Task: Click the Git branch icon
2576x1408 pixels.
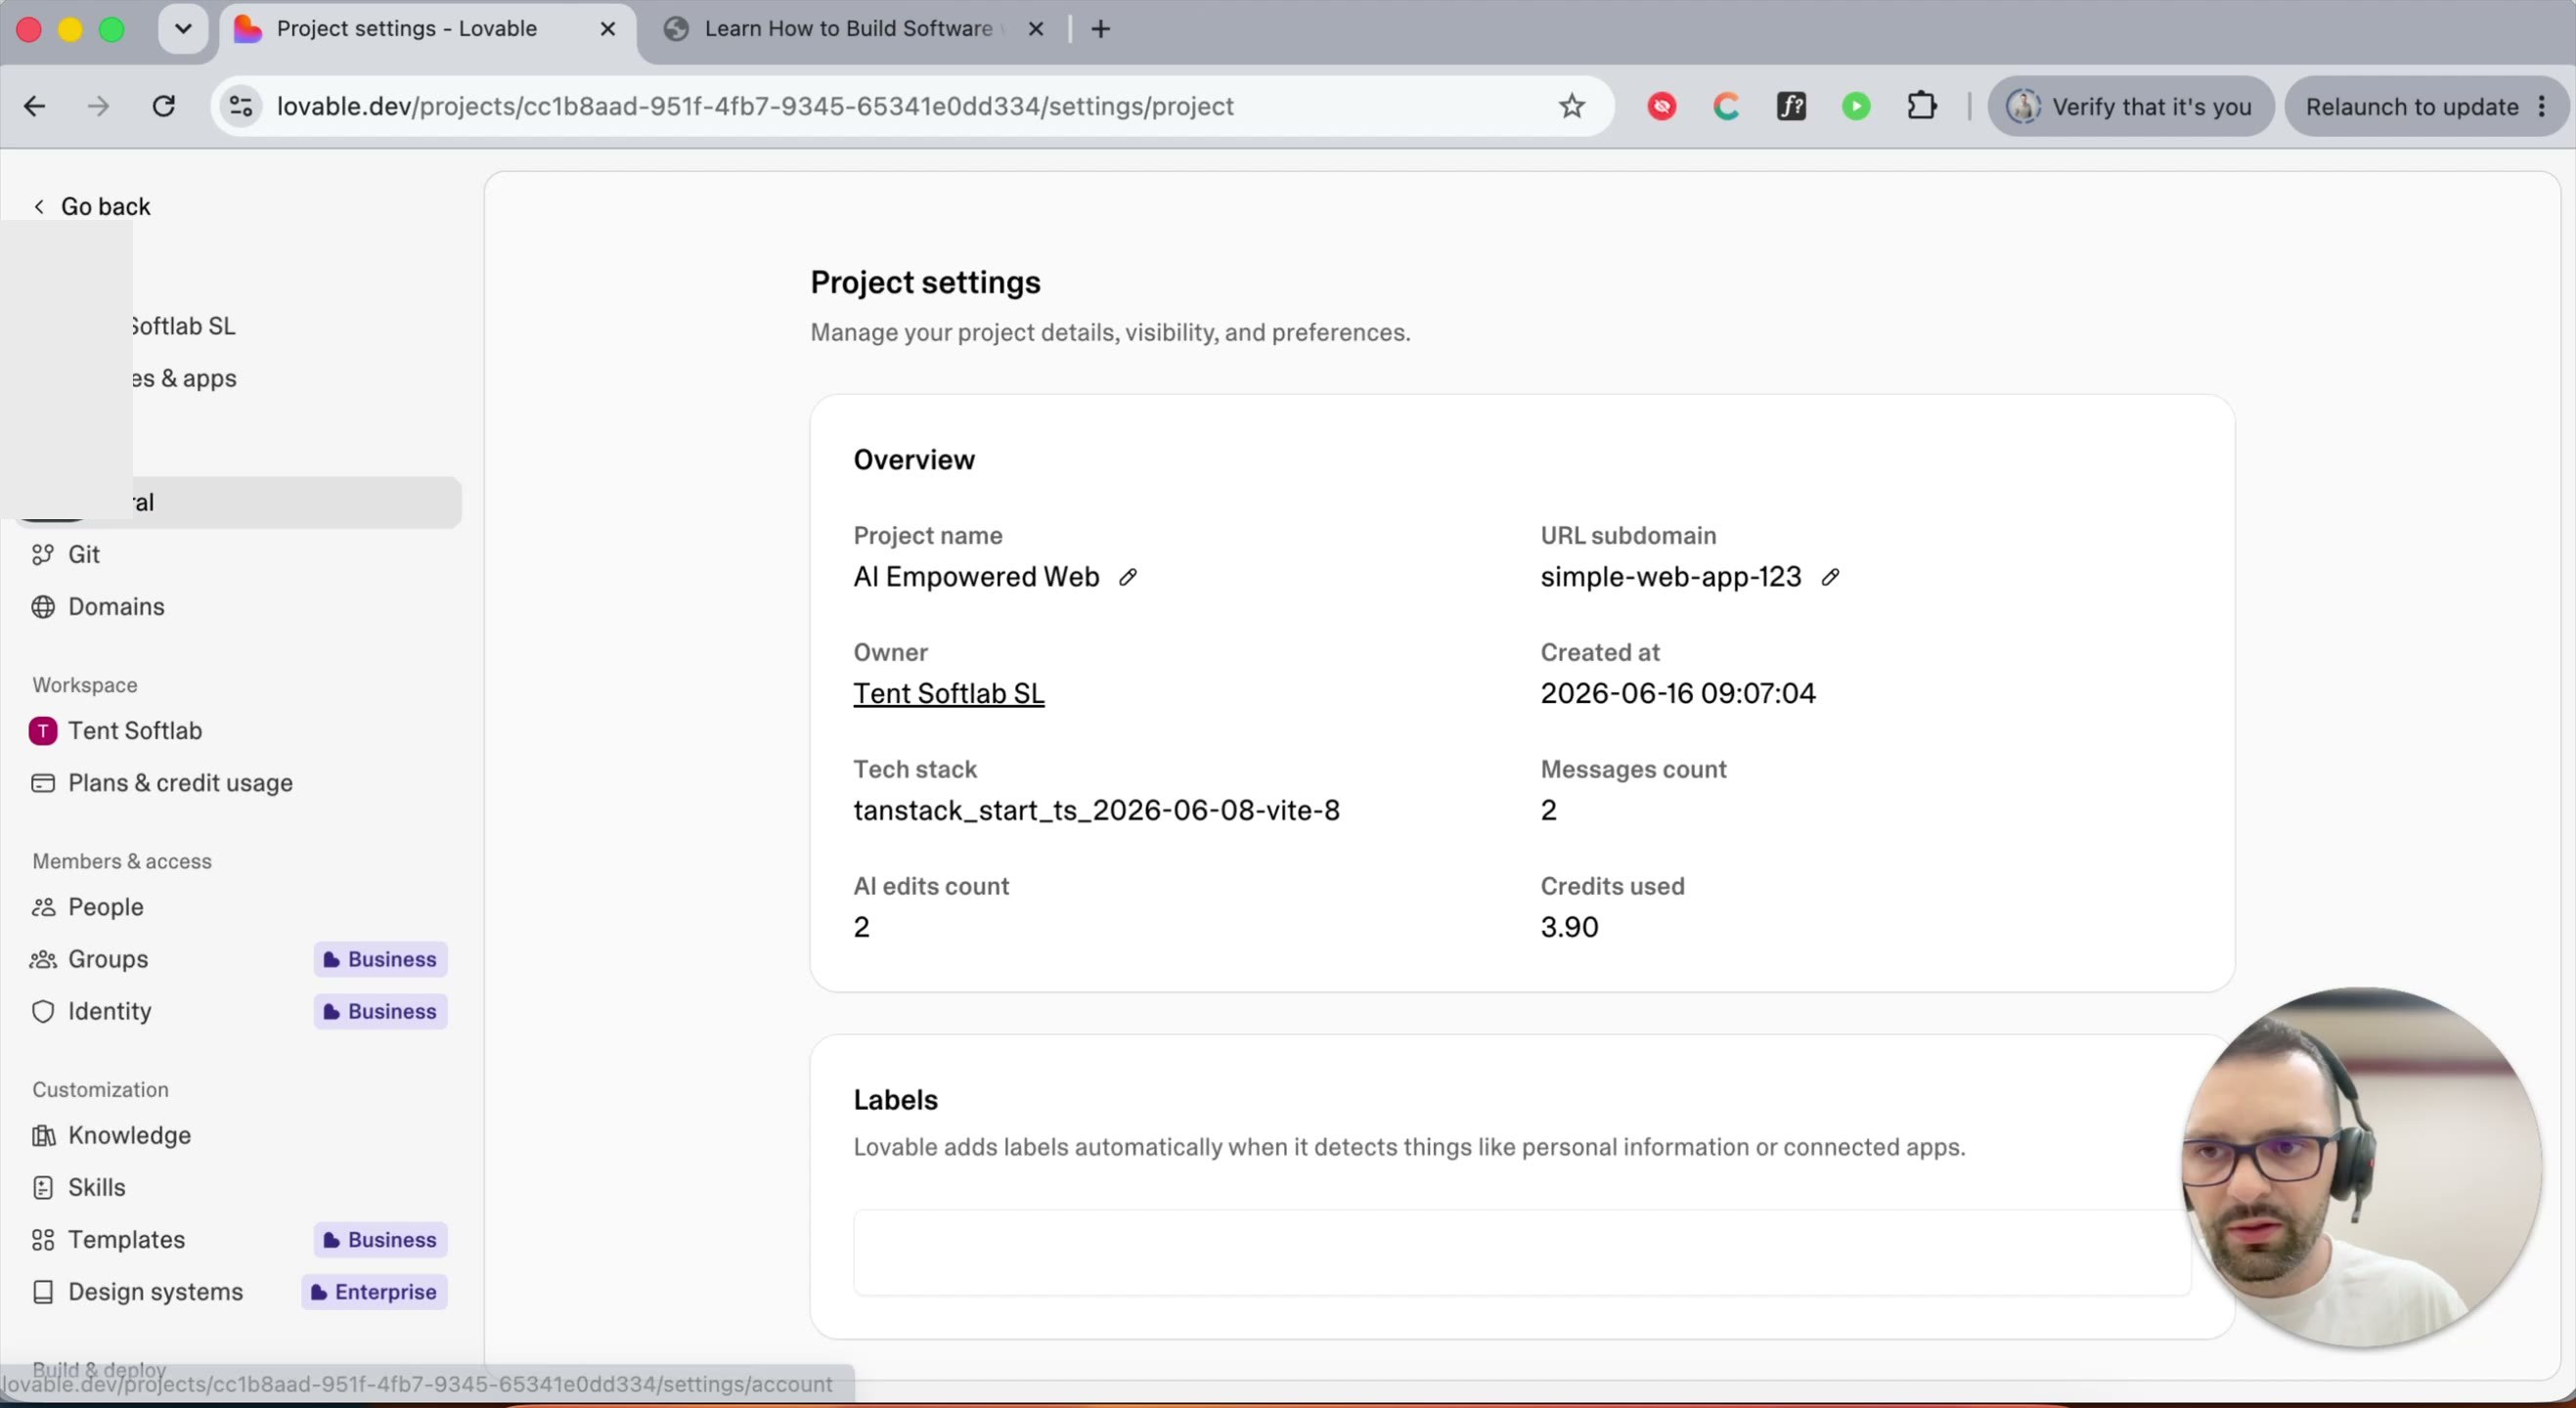Action: tap(42, 554)
